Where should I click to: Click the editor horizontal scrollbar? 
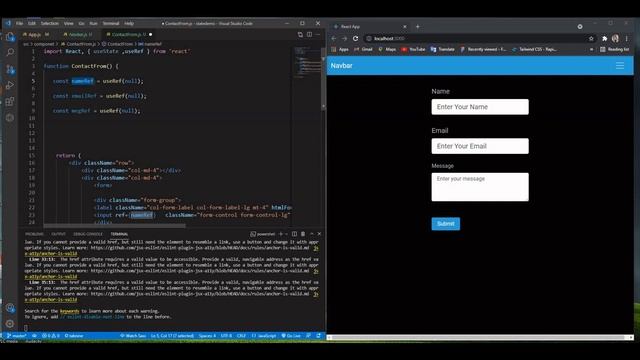pyautogui.click(x=114, y=226)
